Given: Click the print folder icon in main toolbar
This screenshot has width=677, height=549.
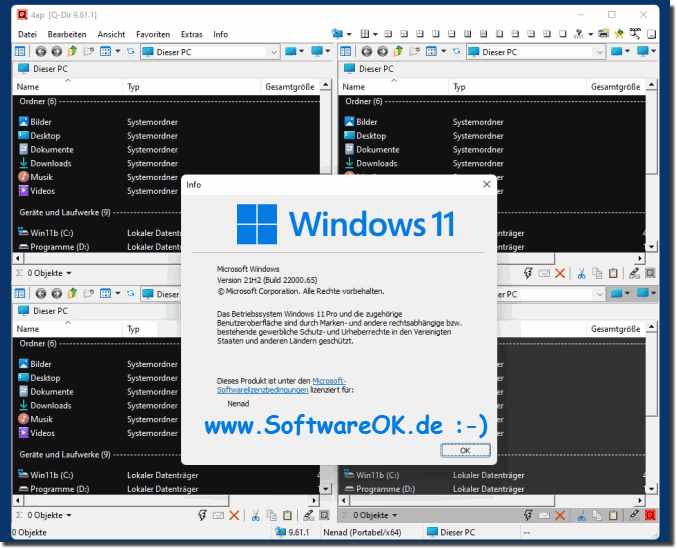Looking at the screenshot, I should click(604, 33).
